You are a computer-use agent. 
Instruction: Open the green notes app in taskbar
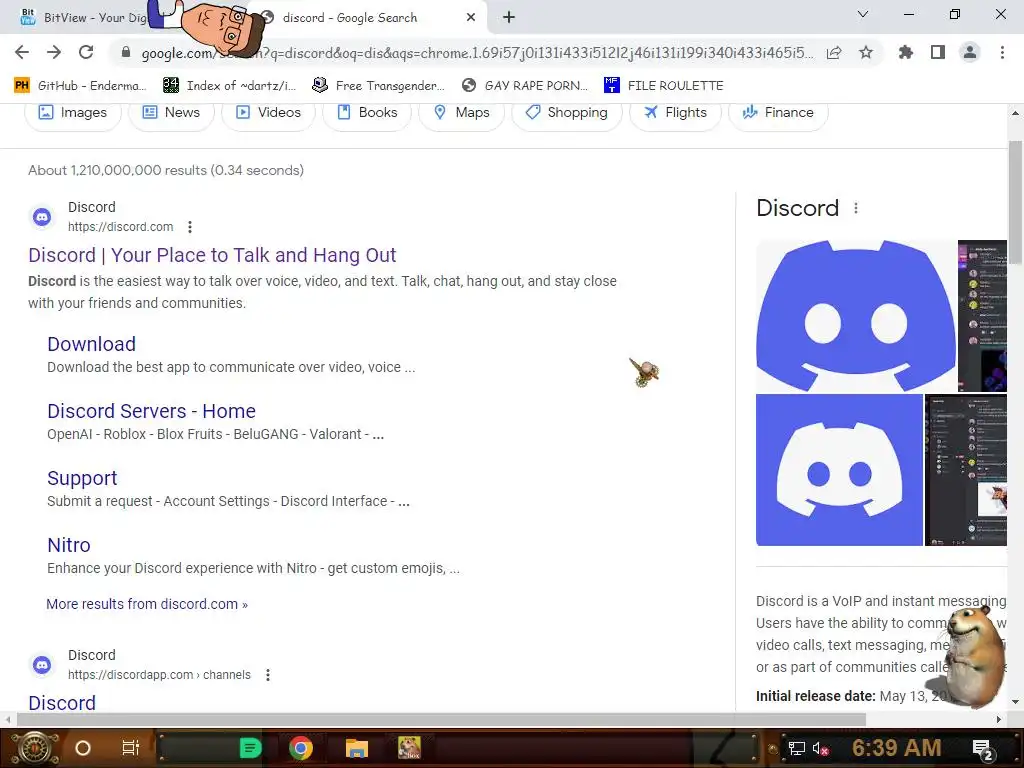[250, 748]
